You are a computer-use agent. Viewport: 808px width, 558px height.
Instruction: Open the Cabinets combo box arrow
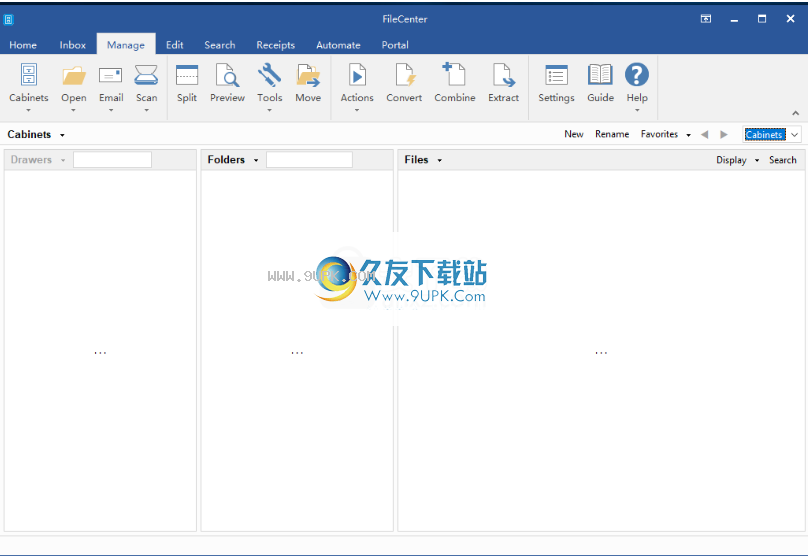tap(795, 134)
